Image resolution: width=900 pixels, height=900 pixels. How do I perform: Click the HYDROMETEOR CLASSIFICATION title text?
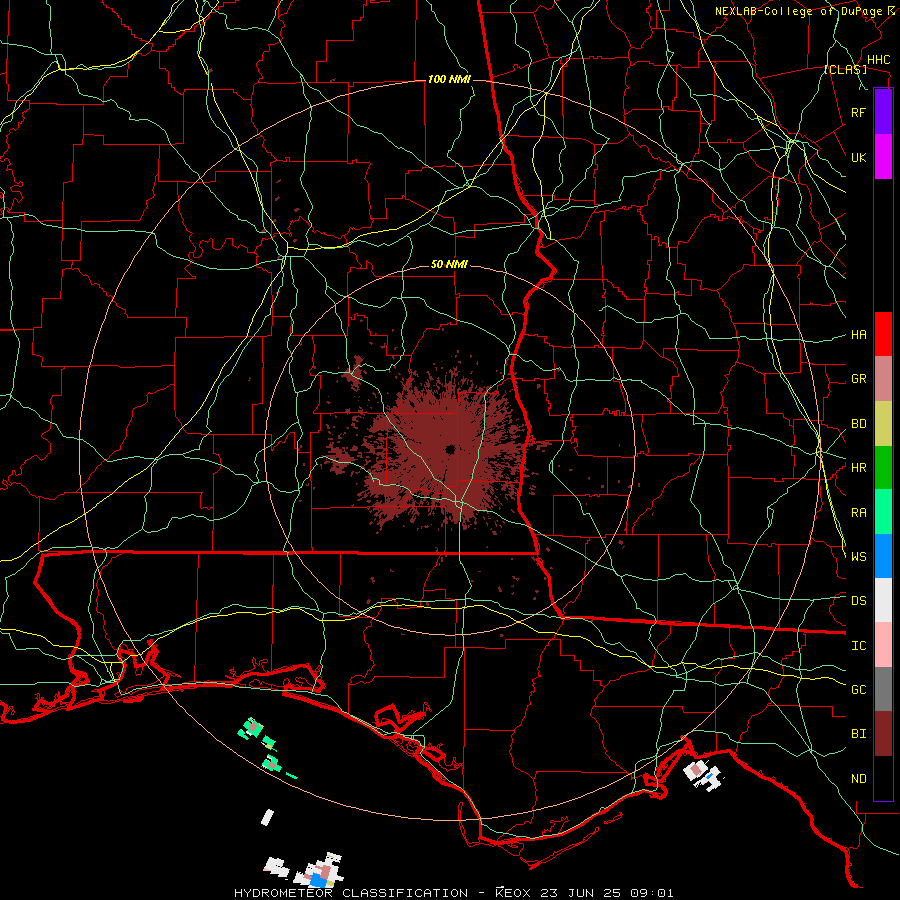[x=351, y=893]
